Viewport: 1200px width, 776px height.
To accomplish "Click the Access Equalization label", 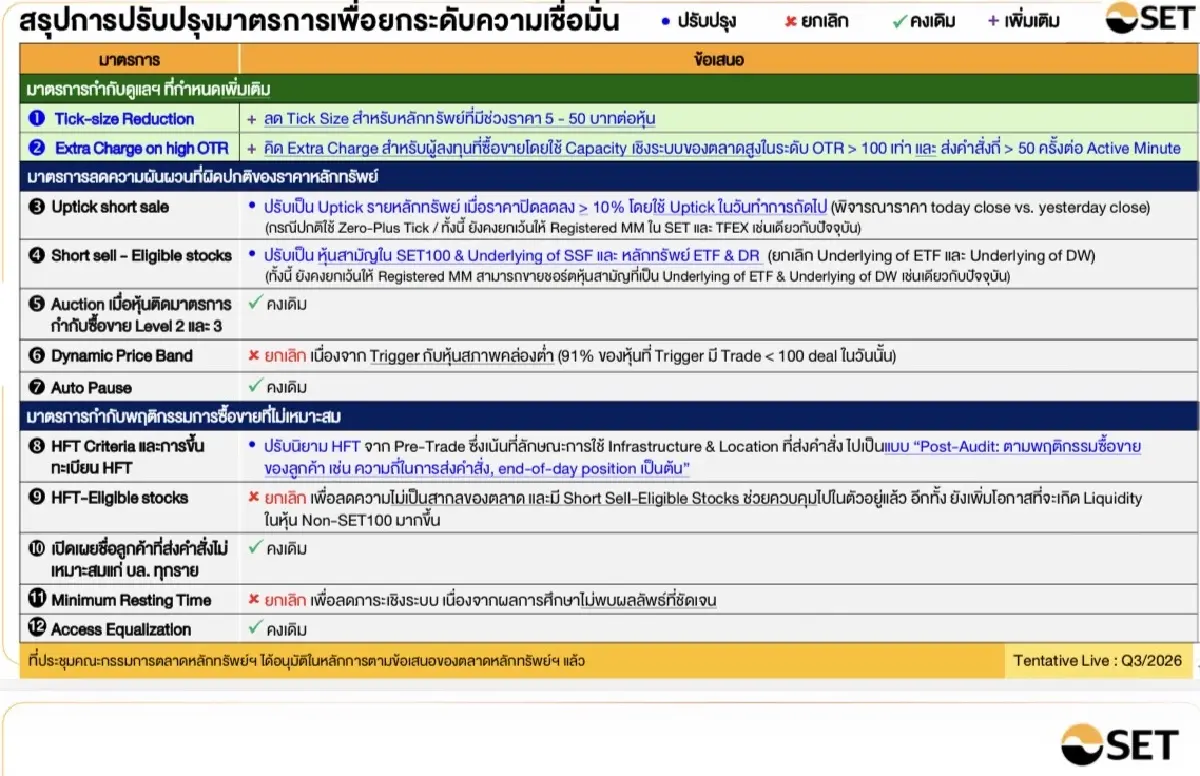I will [x=121, y=629].
